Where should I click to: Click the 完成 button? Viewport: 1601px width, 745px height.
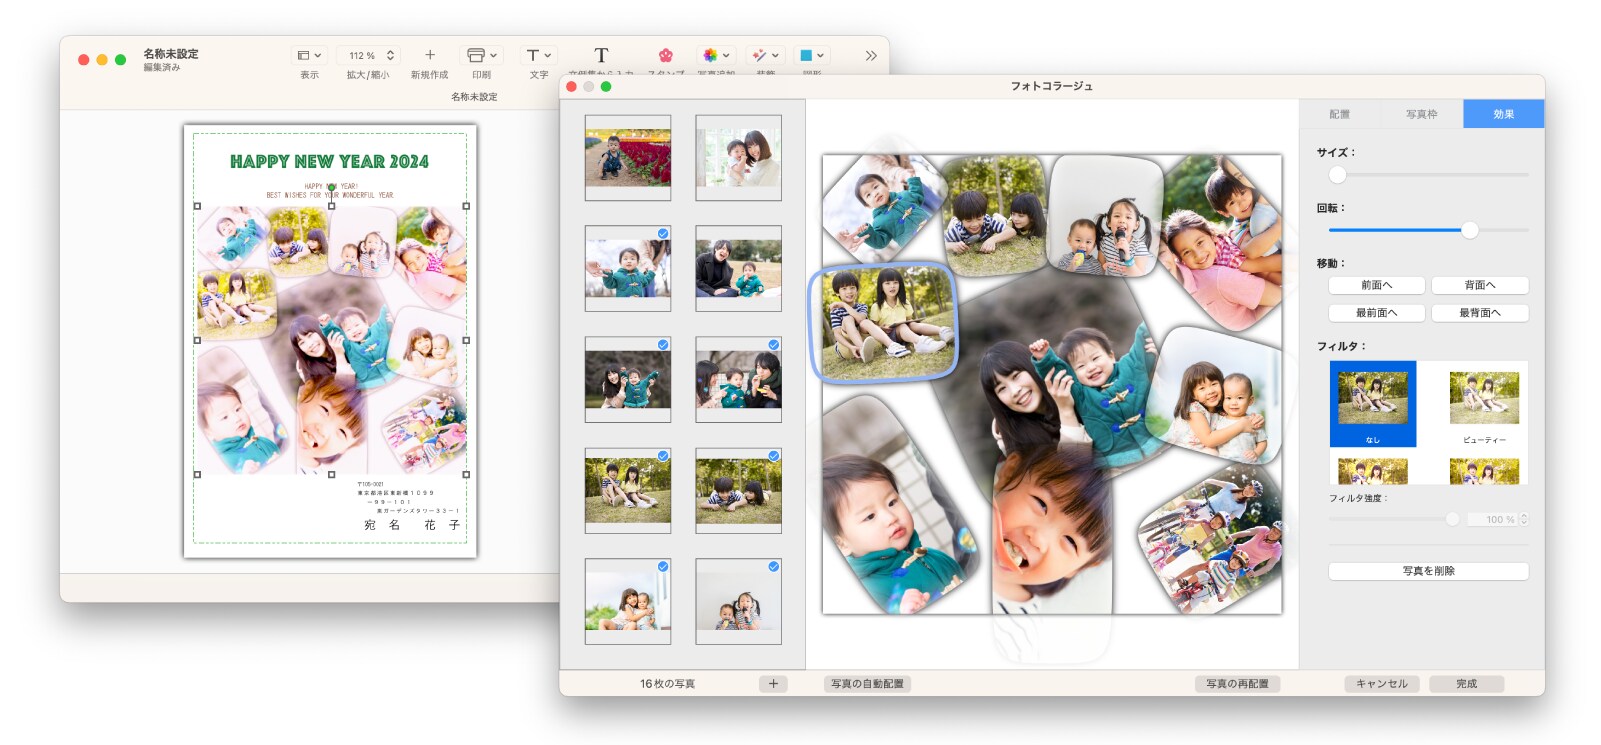[1467, 684]
